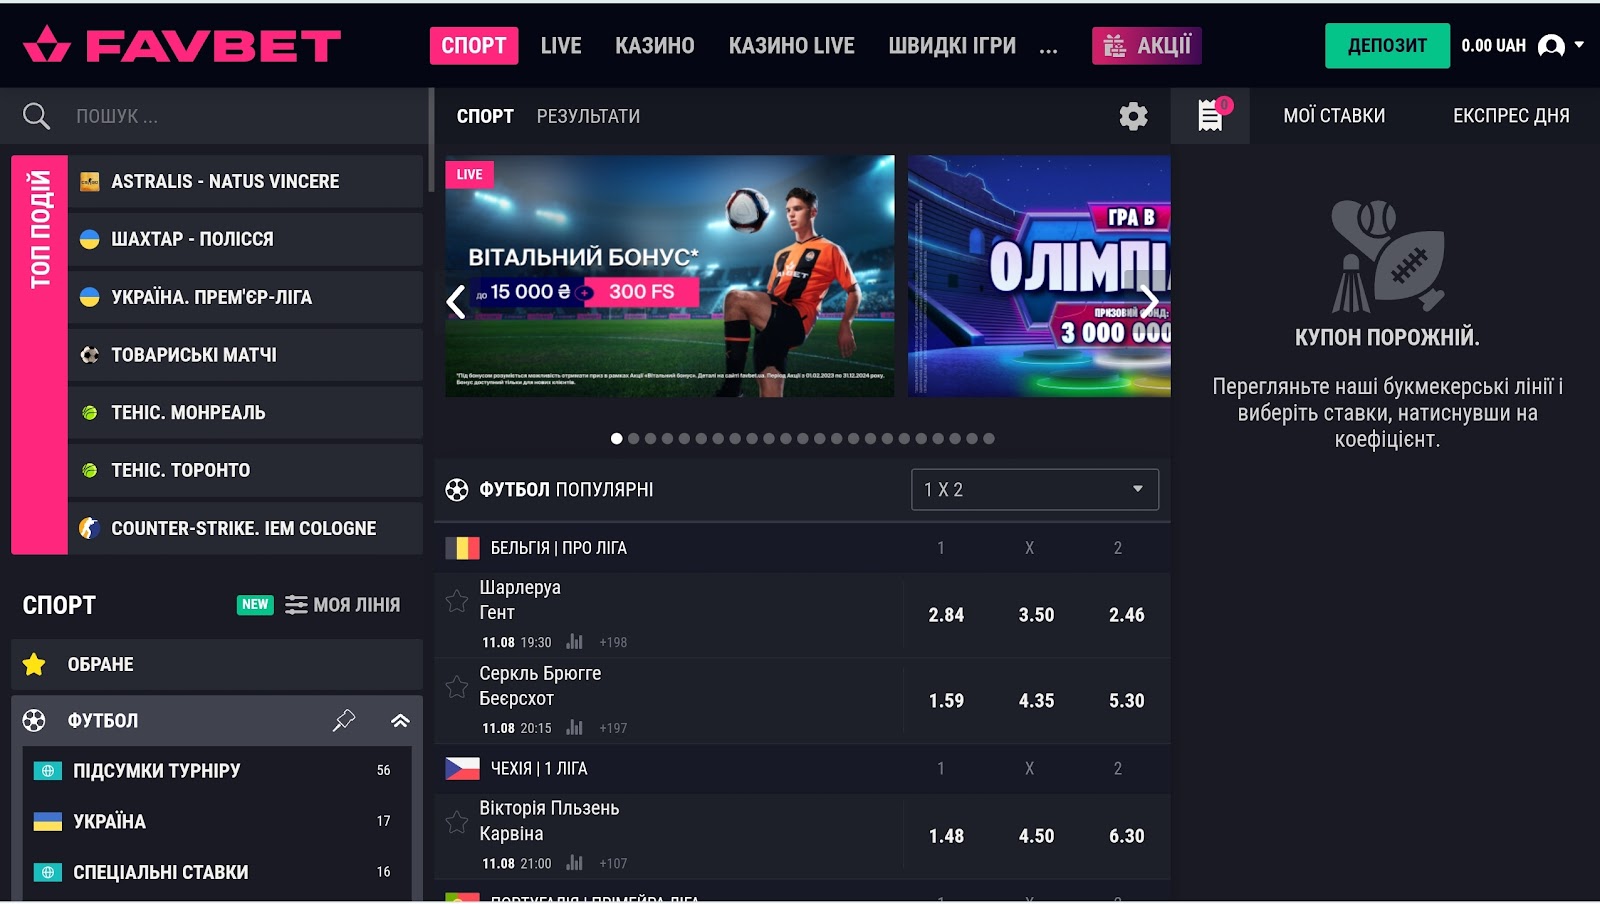Open the Казино Live menu item

coord(791,45)
